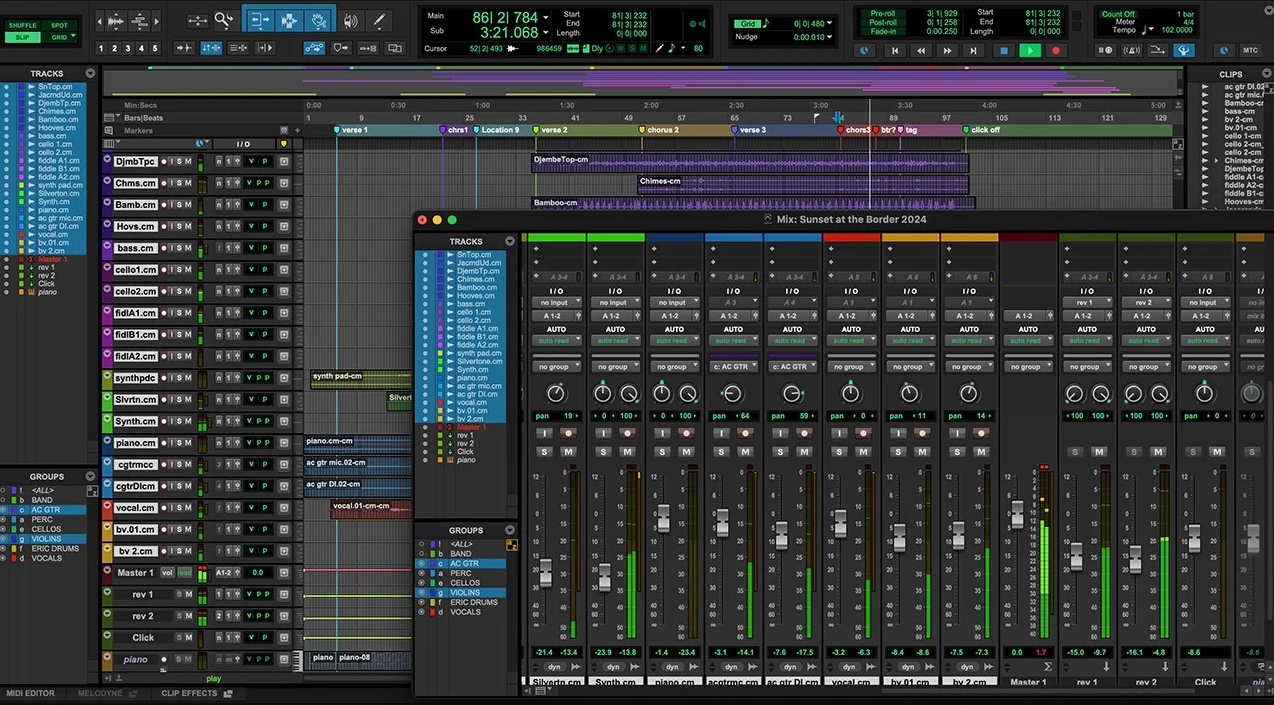Open the Groups list menu in the Mix window
Screen dimensions: 1274x705
[510, 530]
